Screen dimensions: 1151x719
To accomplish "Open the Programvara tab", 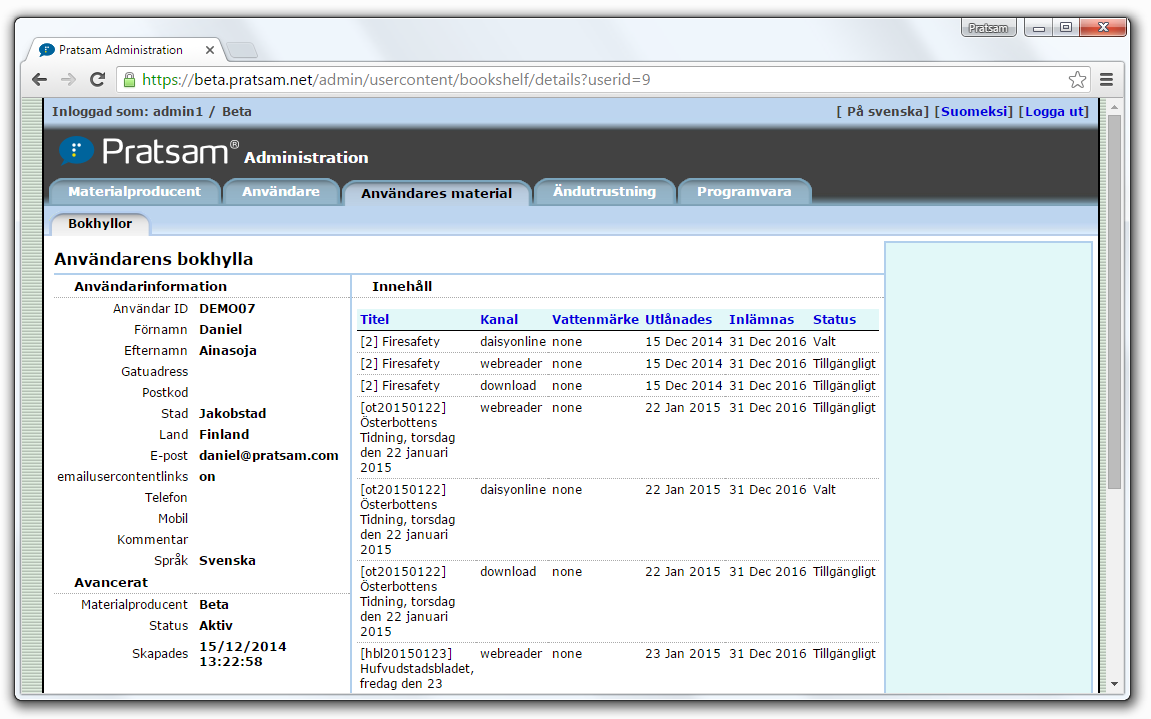I will coord(746,191).
